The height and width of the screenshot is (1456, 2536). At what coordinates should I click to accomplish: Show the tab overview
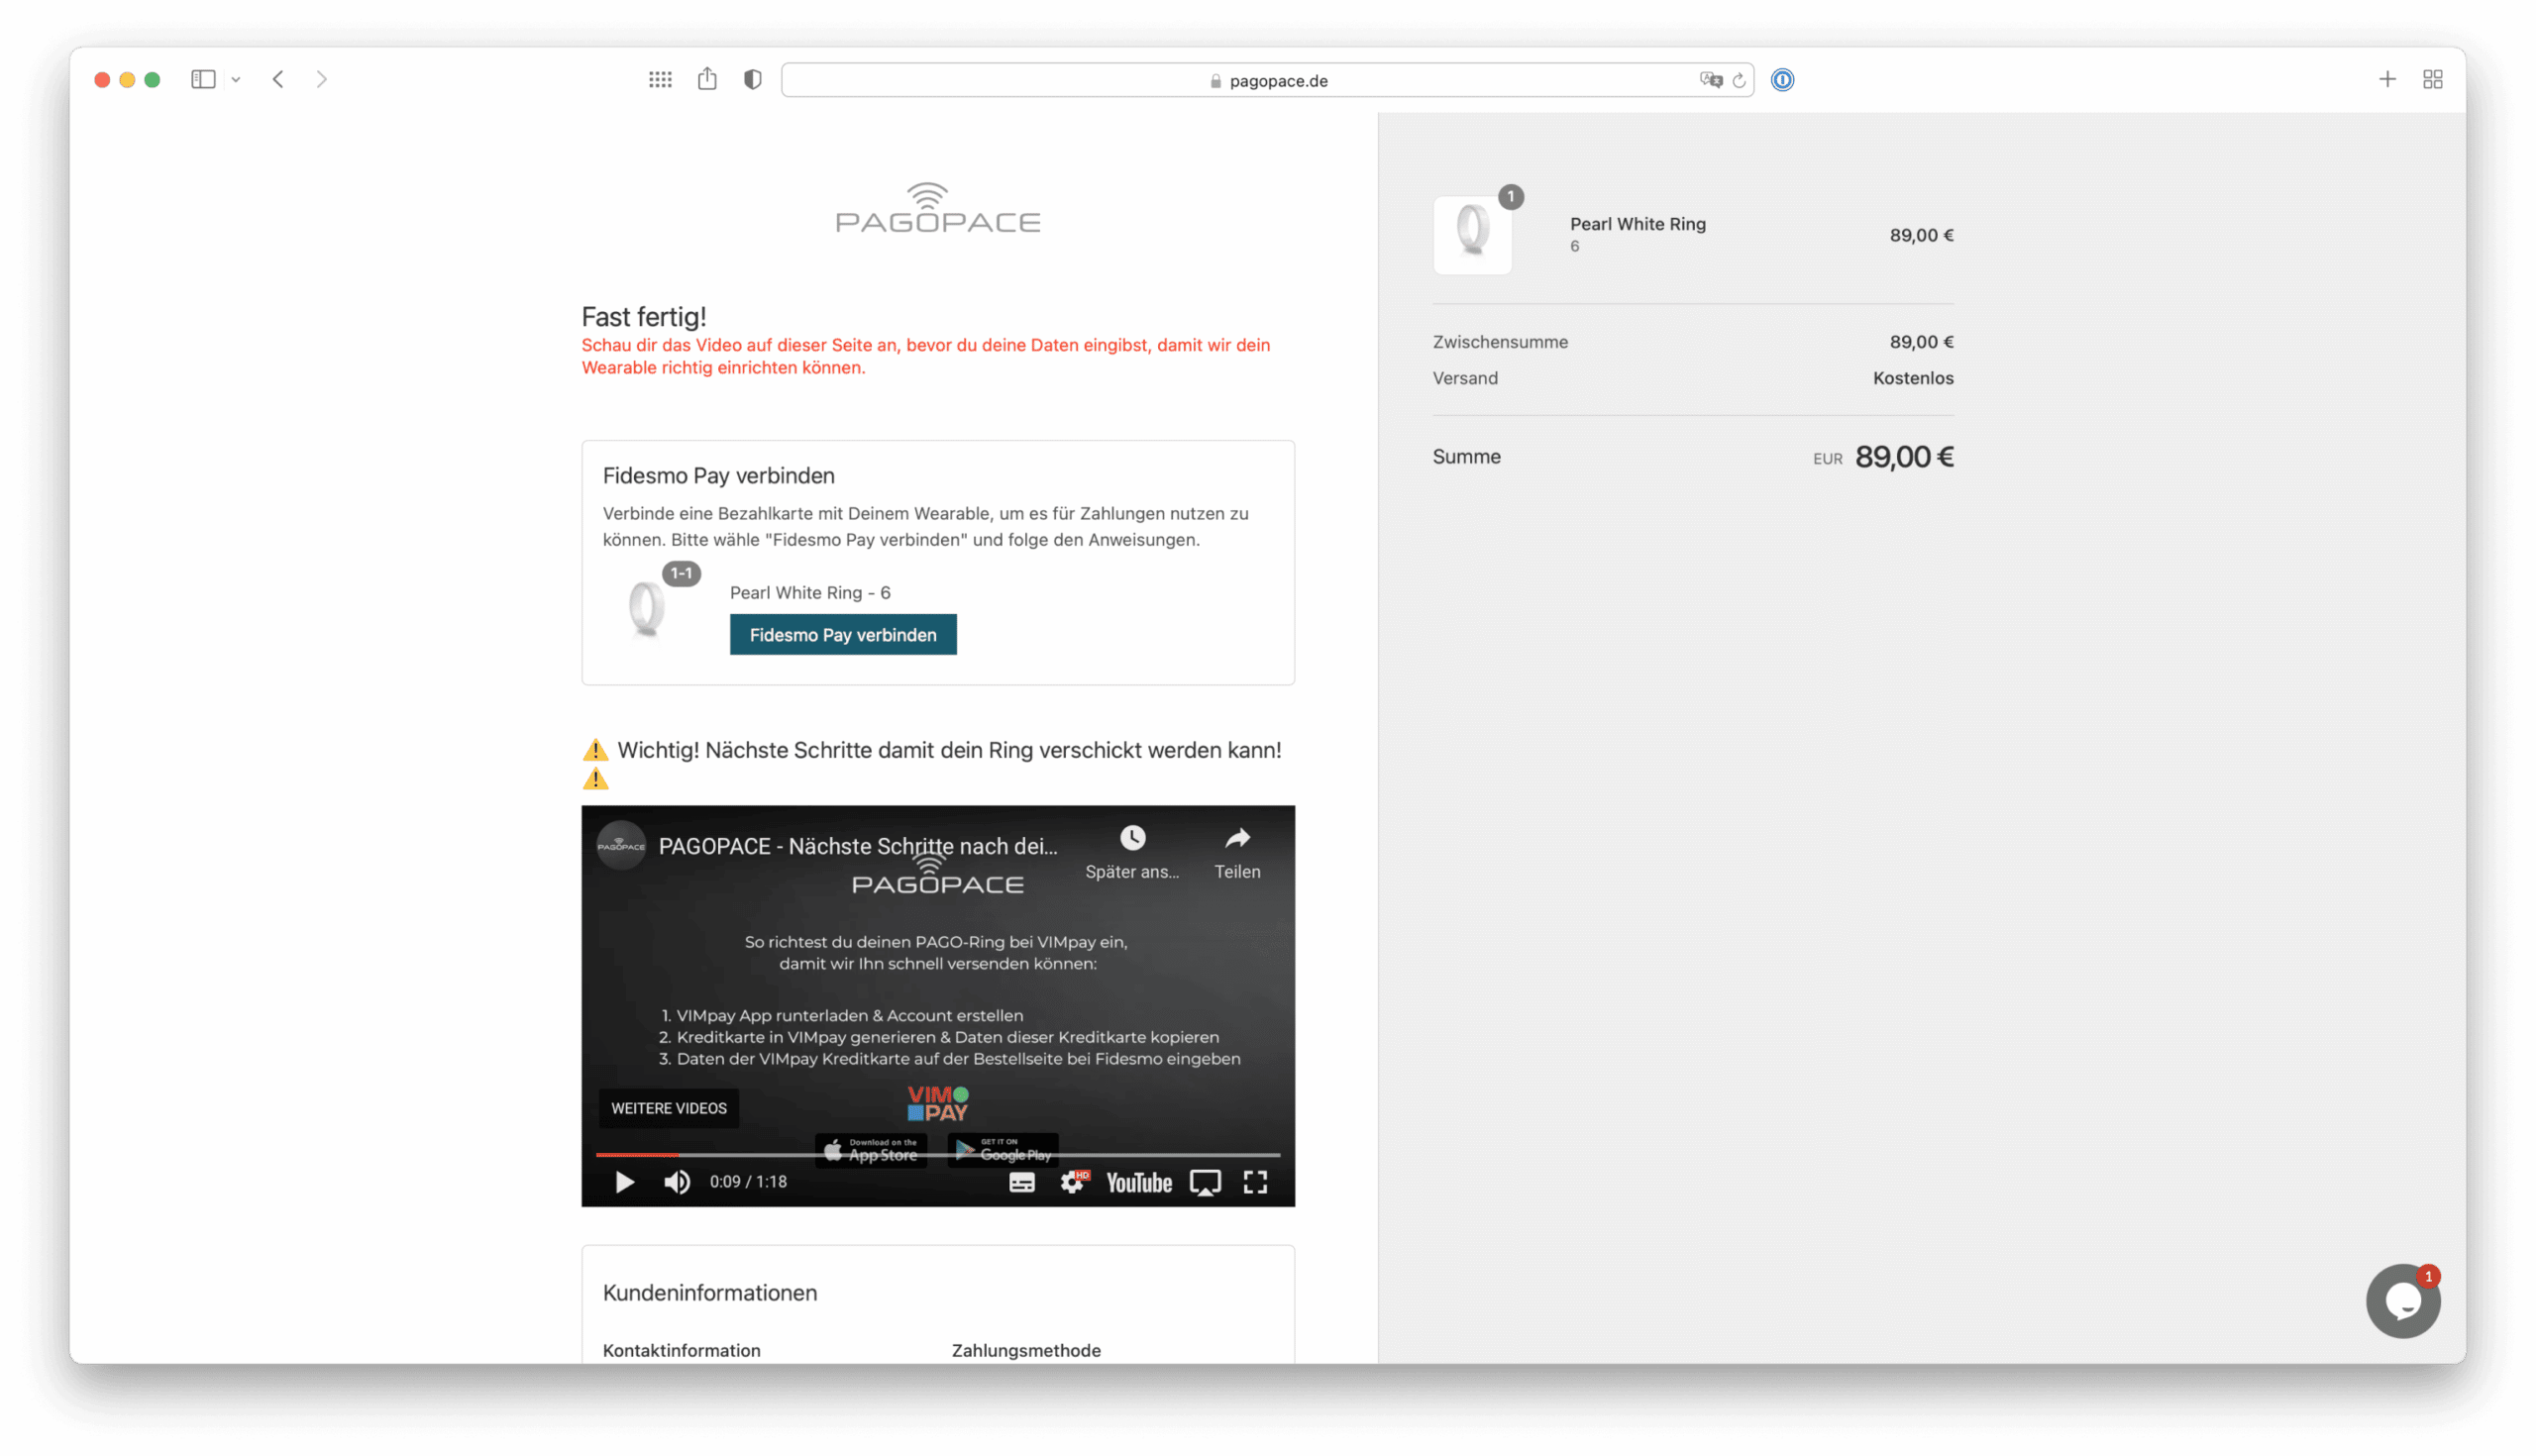point(2433,79)
